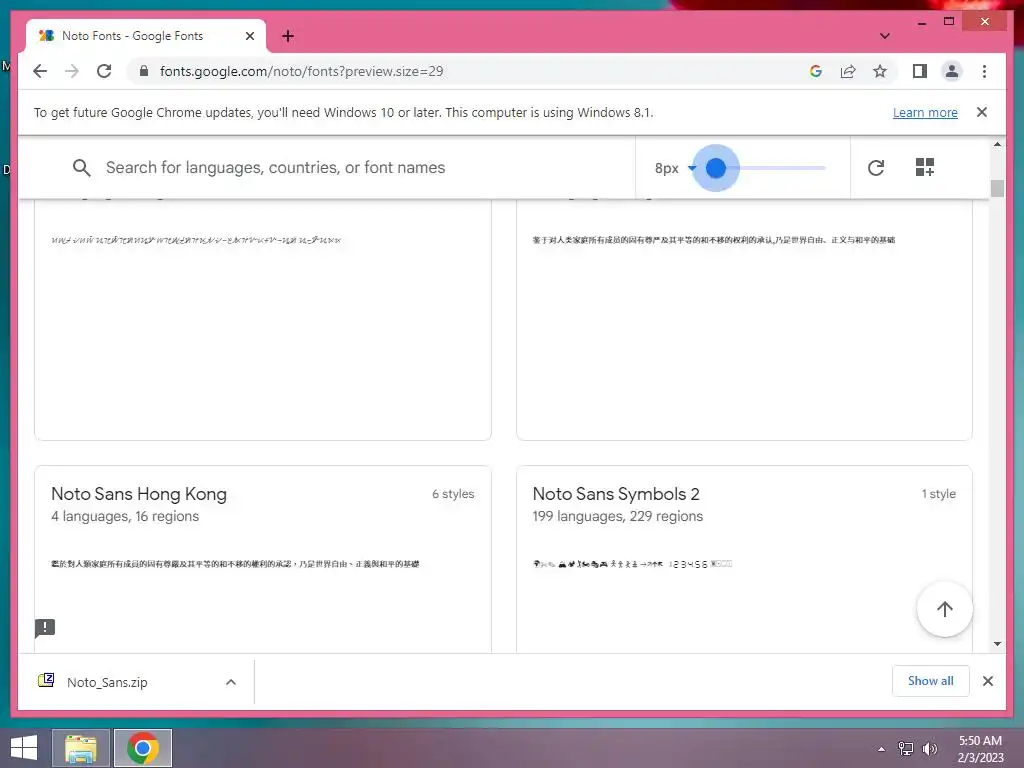Open the Chrome three-dot menu
The height and width of the screenshot is (768, 1024).
point(984,71)
